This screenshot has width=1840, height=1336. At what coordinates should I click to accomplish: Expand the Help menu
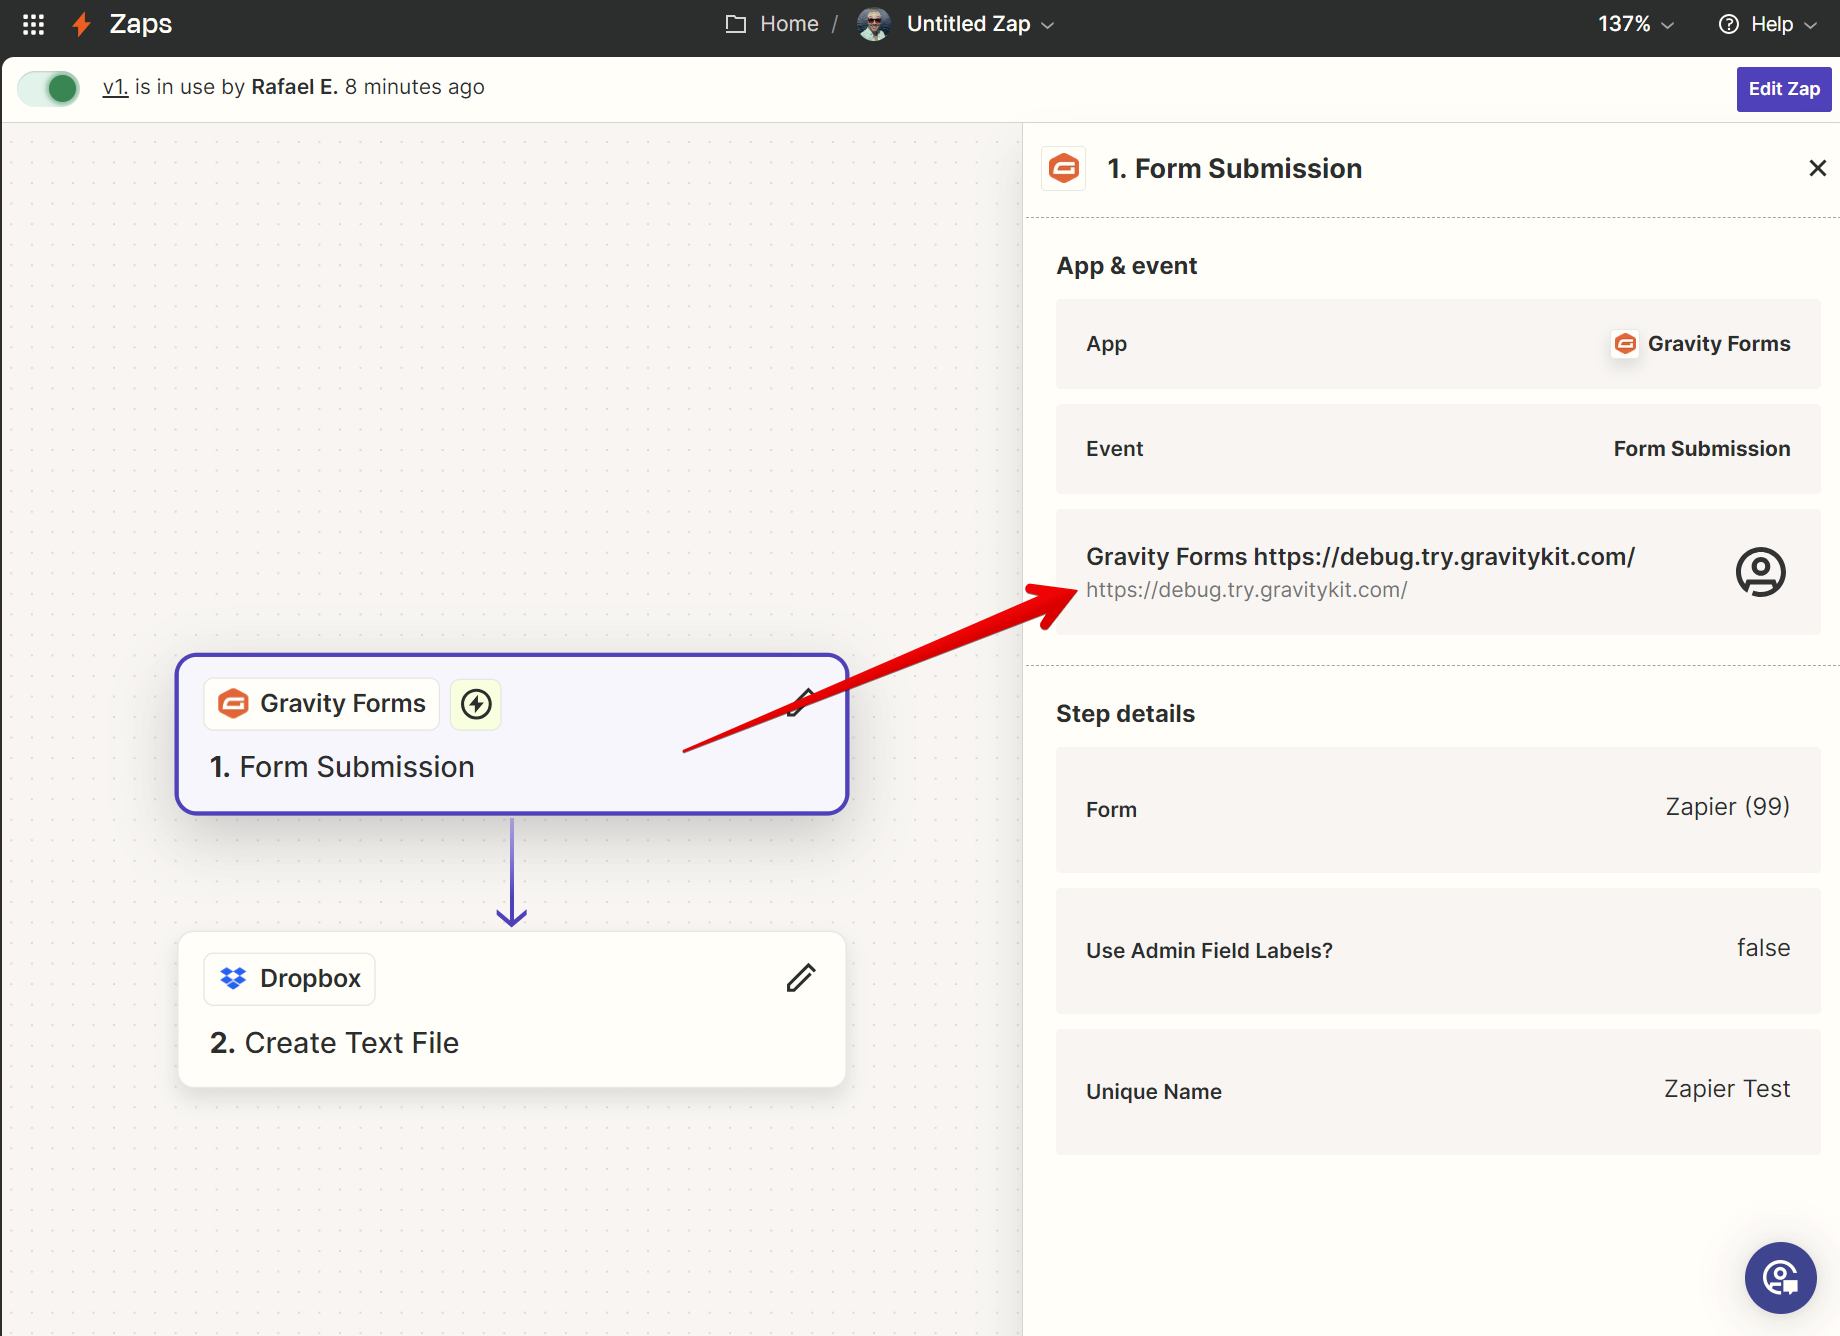[x=1768, y=24]
